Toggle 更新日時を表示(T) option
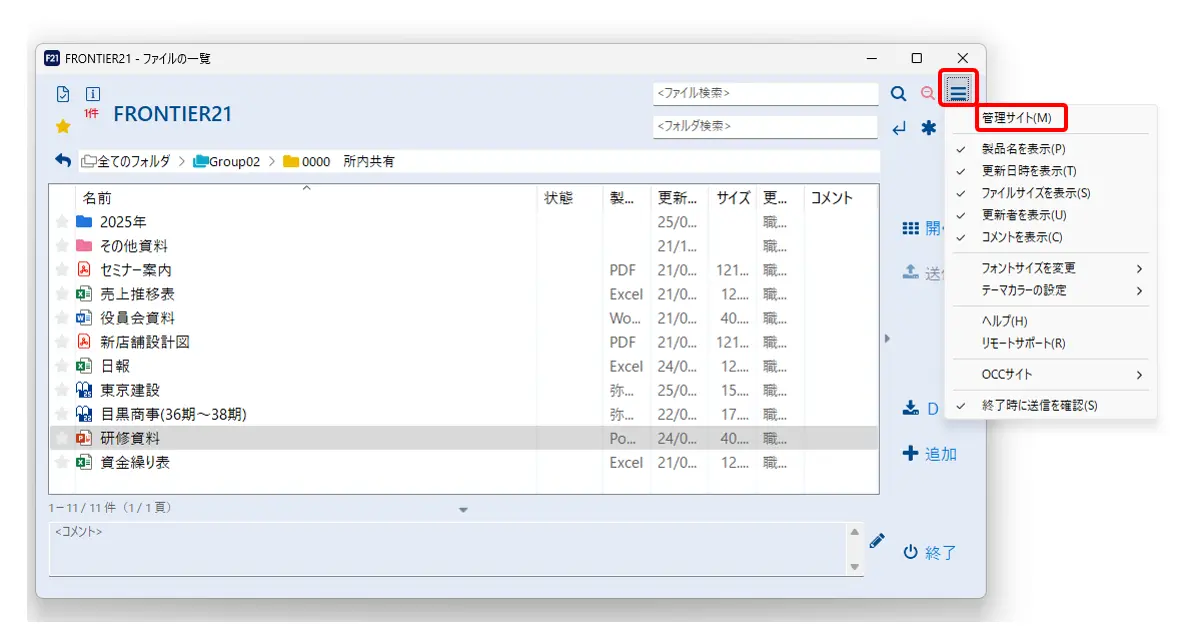 click(x=1029, y=171)
